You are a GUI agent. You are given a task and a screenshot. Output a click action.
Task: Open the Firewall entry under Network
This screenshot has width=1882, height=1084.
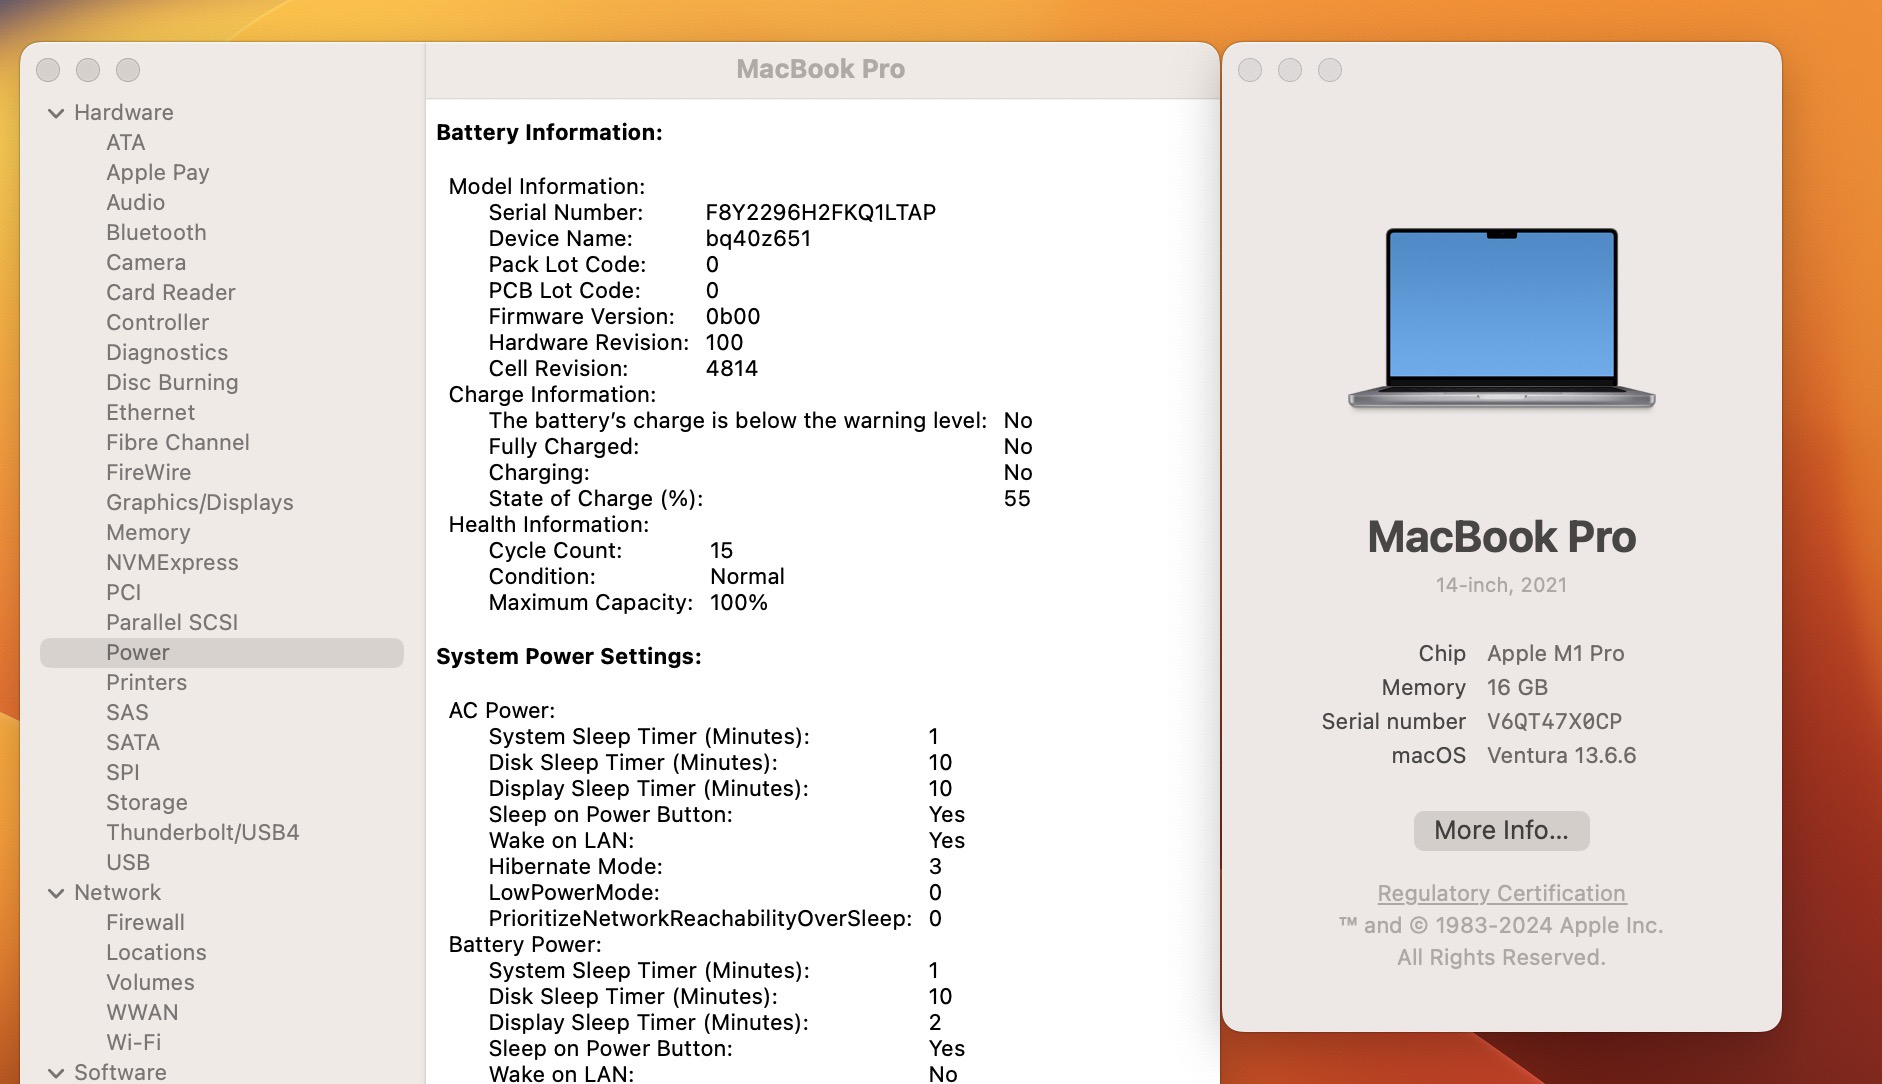pyautogui.click(x=145, y=922)
